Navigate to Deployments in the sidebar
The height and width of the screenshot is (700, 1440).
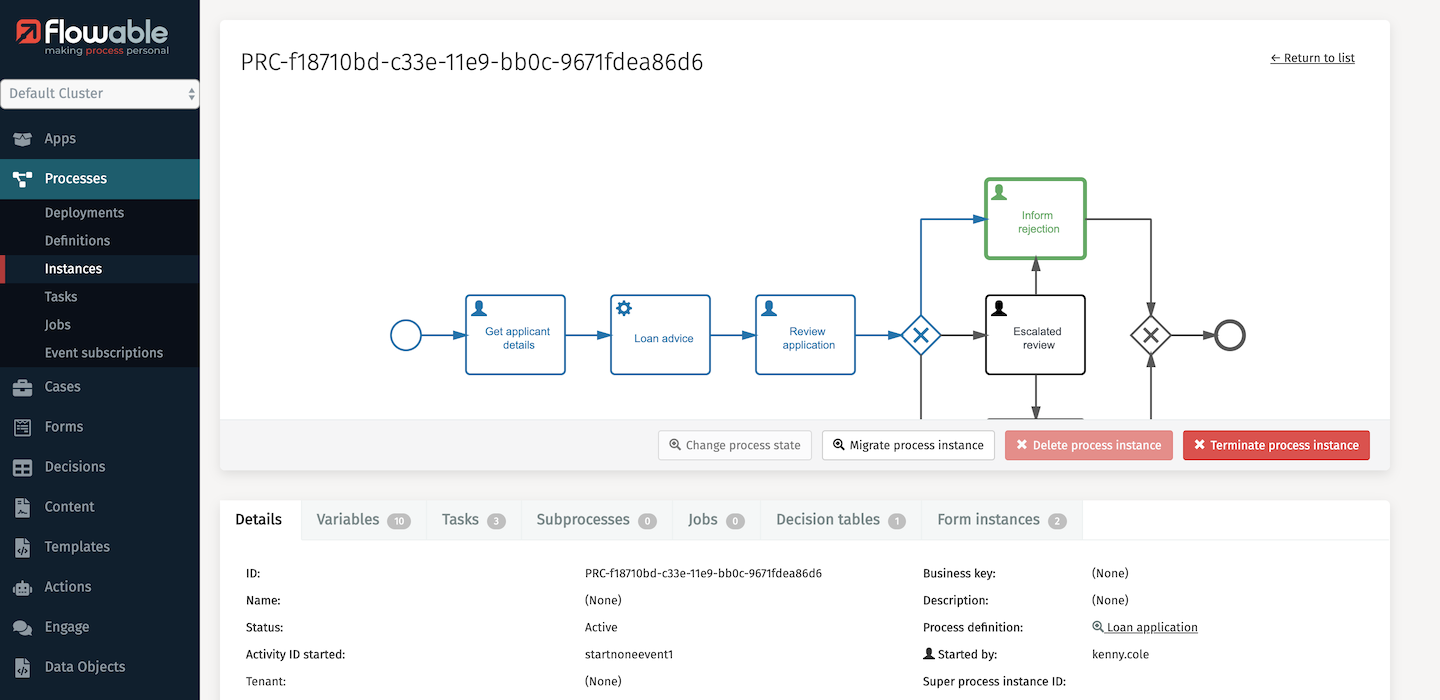tap(84, 212)
